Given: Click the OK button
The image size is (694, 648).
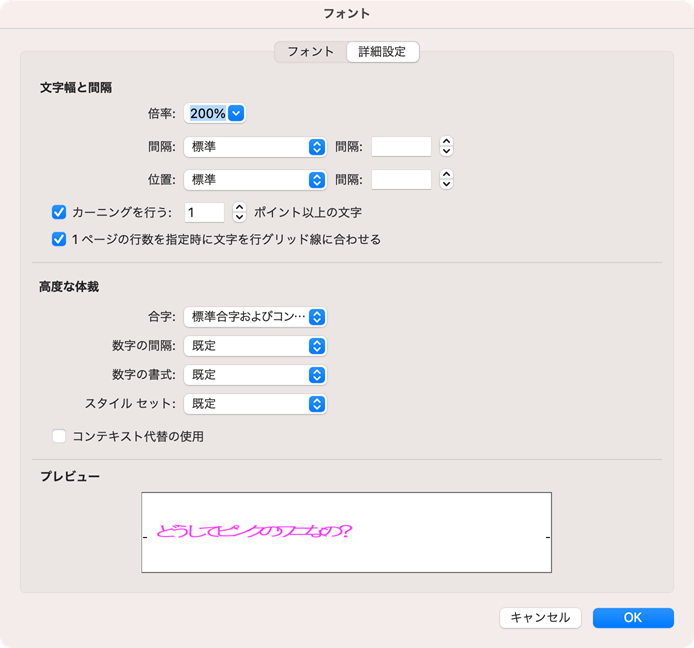Looking at the screenshot, I should (x=633, y=618).
